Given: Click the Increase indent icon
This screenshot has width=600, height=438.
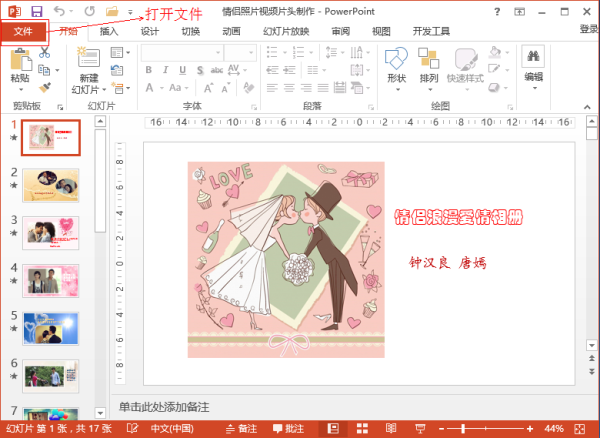Looking at the screenshot, I should (x=289, y=70).
